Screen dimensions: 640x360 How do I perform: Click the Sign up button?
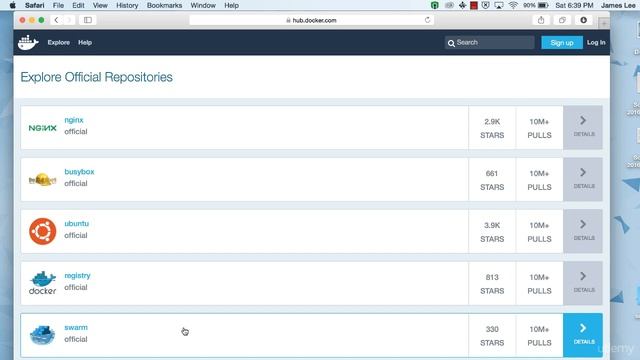pyautogui.click(x=562, y=42)
